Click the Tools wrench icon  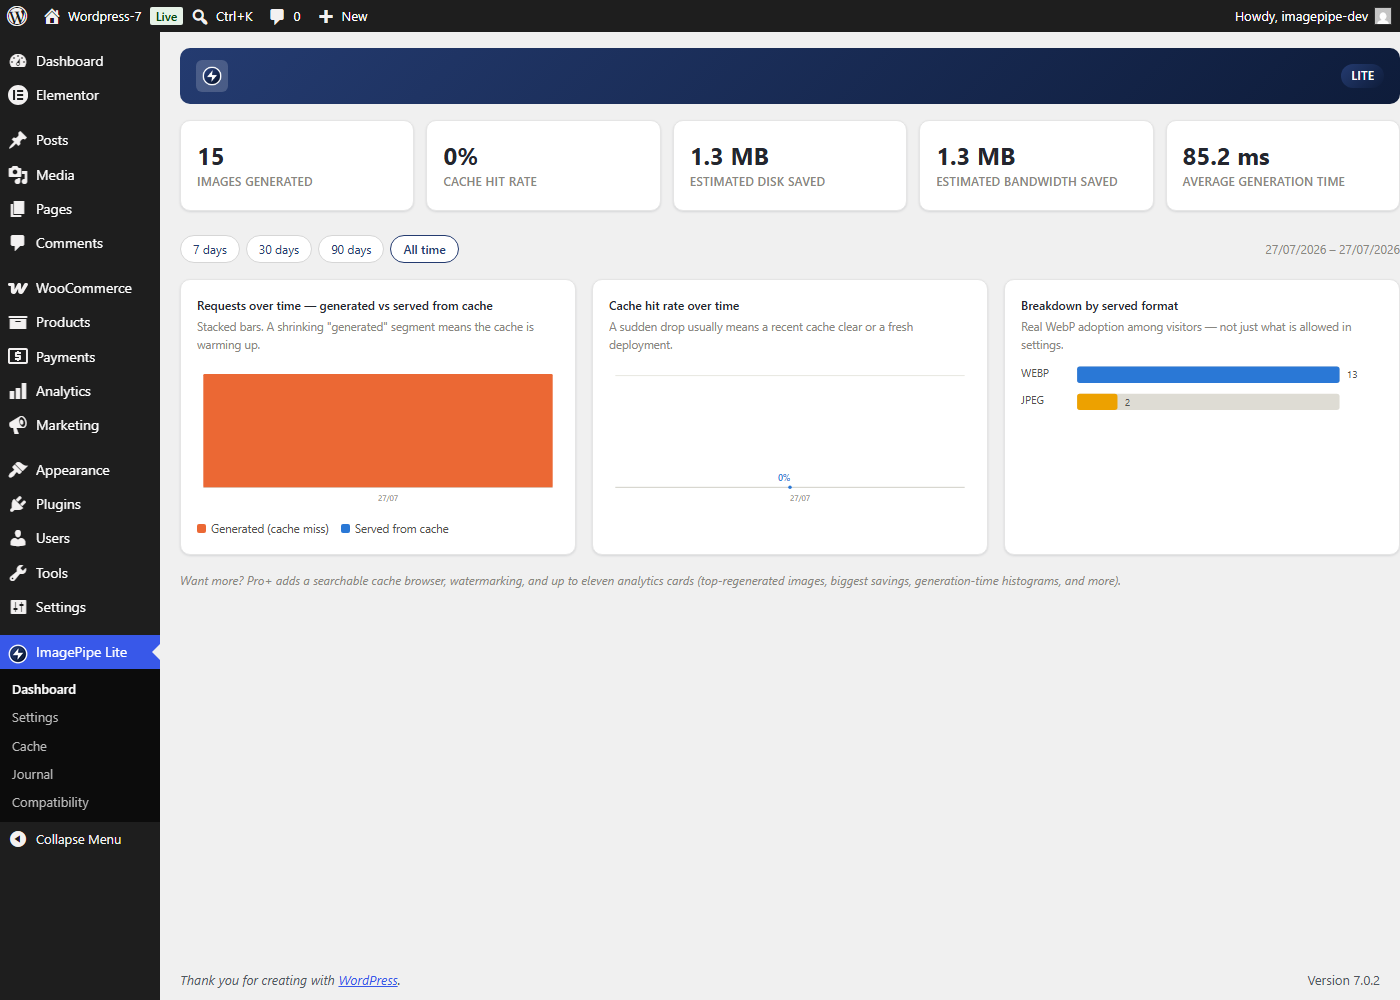(x=18, y=573)
